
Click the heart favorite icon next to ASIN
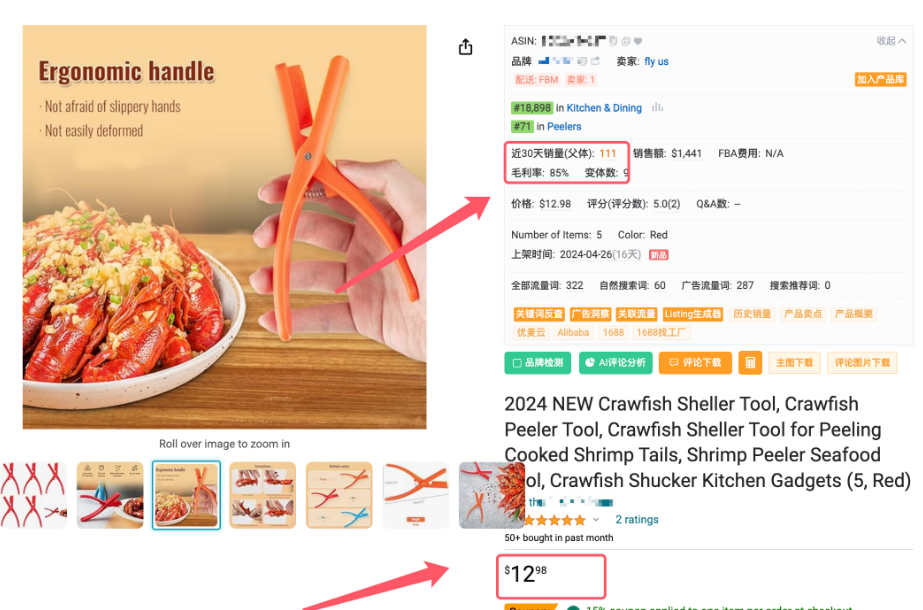tap(638, 41)
